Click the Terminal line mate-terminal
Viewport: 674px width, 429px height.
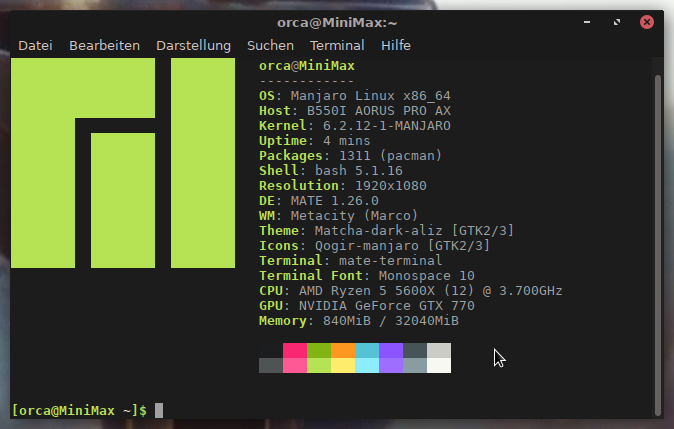(350, 260)
